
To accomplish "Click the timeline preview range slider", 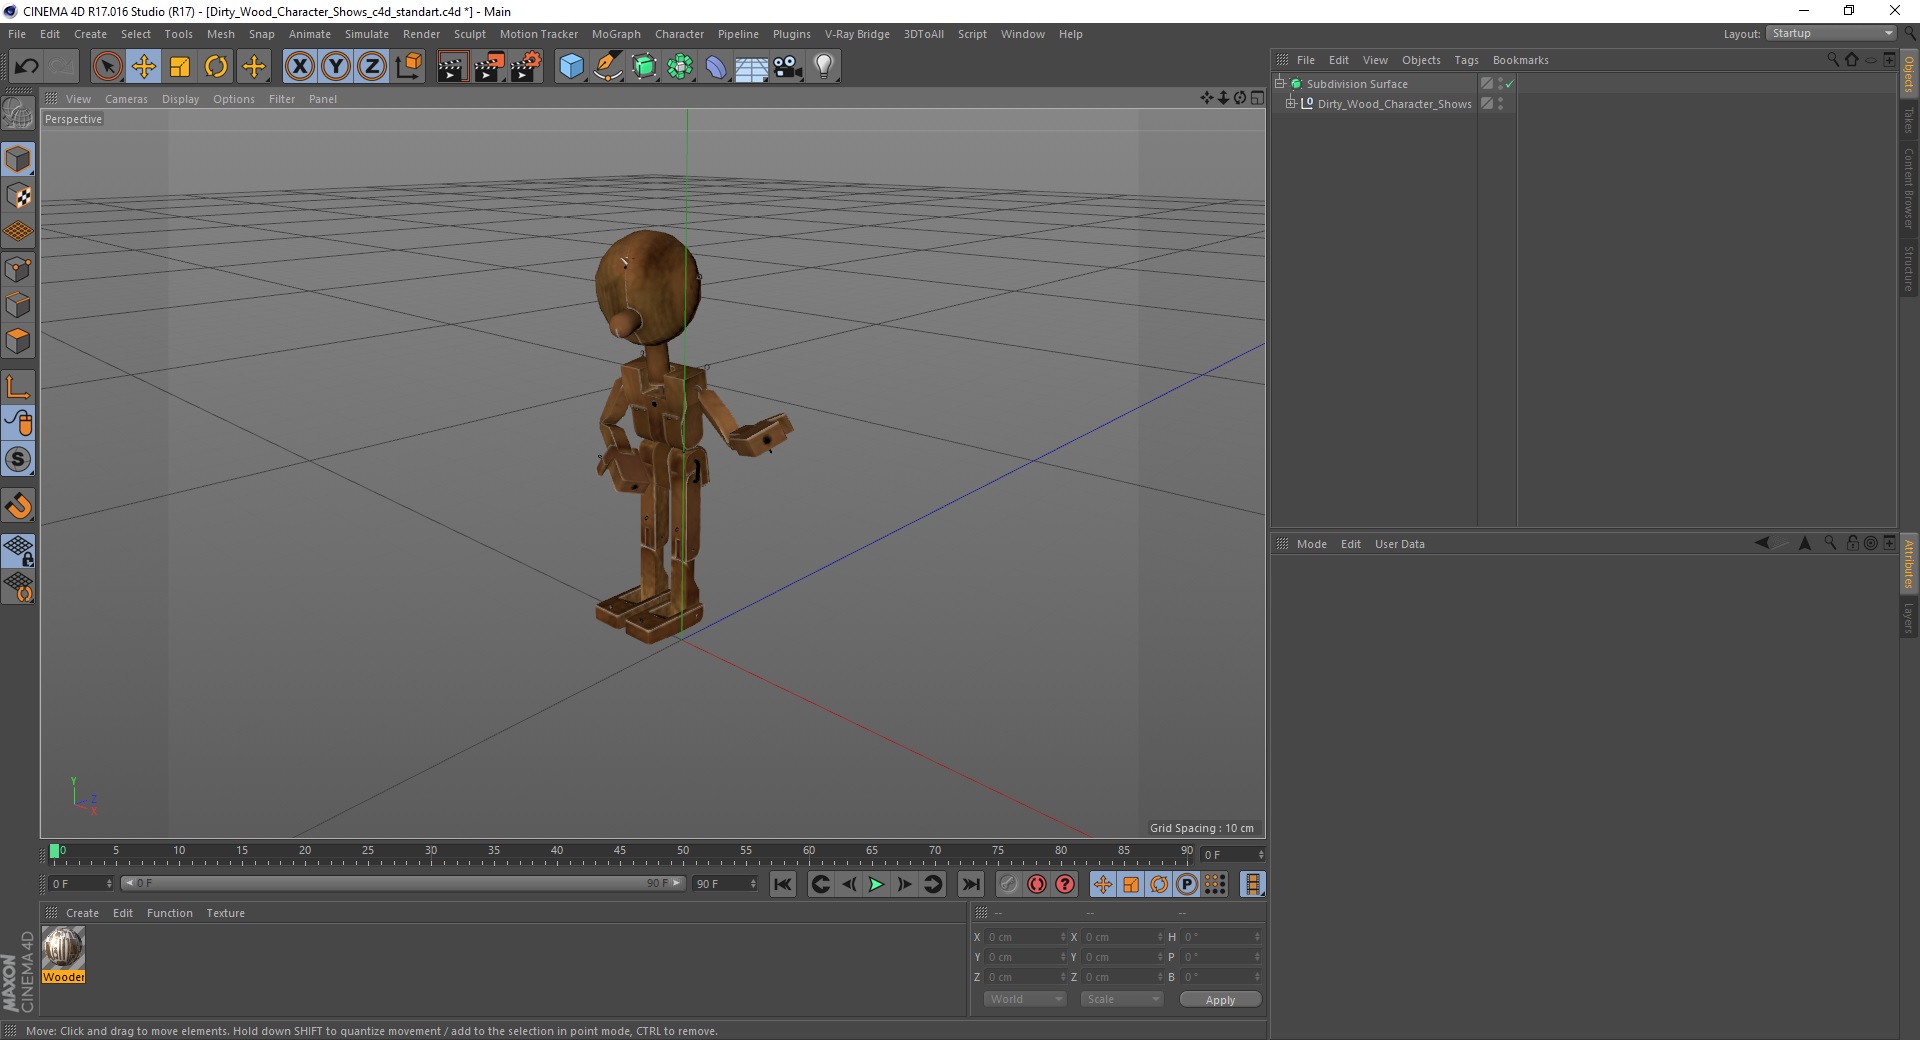I will tap(403, 883).
